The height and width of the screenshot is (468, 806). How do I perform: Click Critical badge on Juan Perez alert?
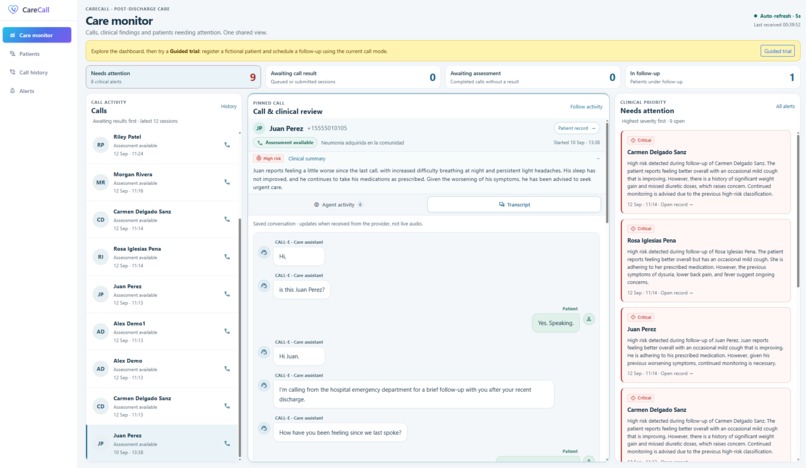pos(641,317)
